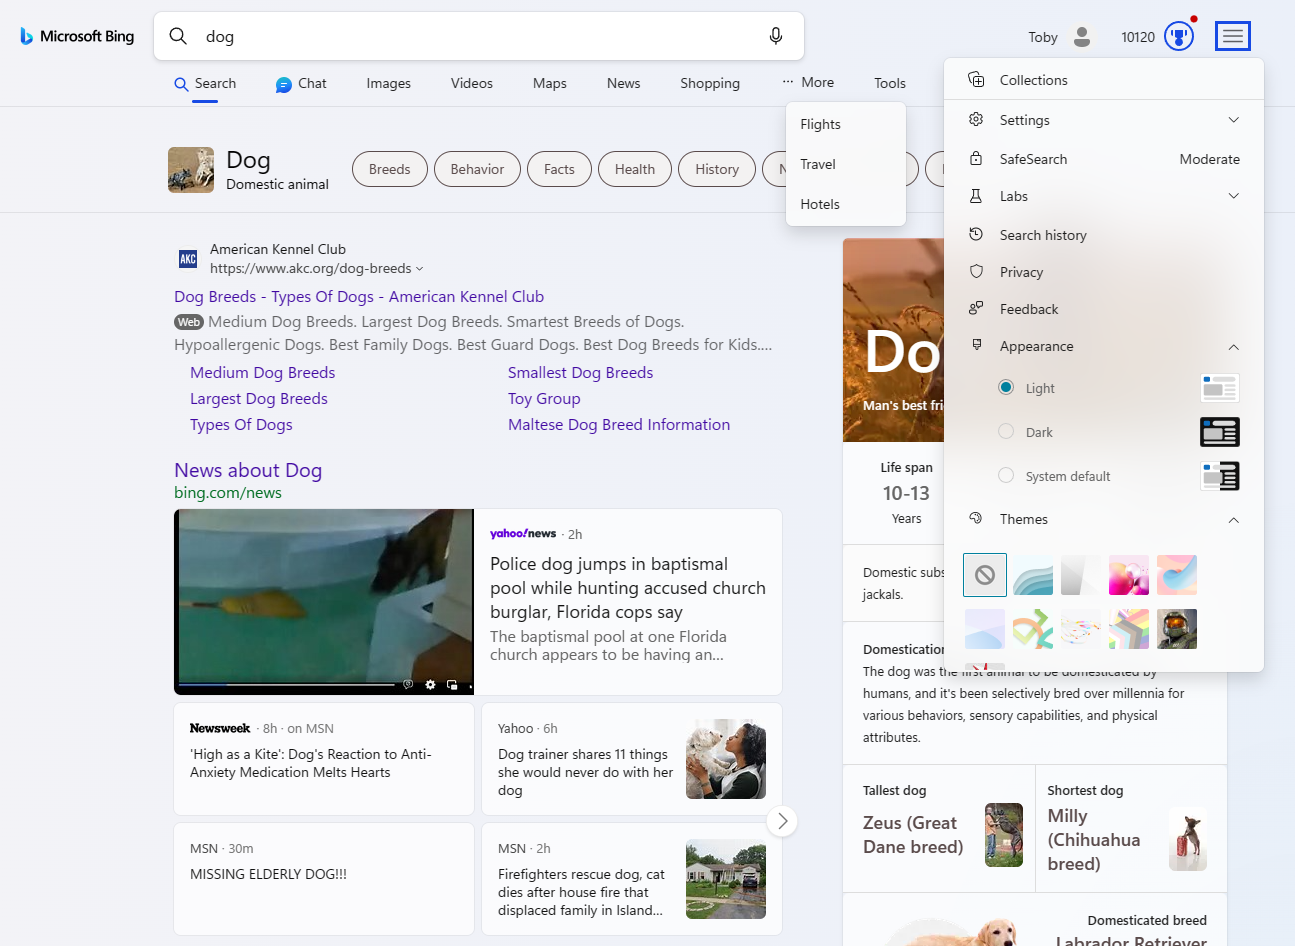This screenshot has width=1295, height=946.
Task: Select Flights from the More menu
Action: pyautogui.click(x=846, y=124)
